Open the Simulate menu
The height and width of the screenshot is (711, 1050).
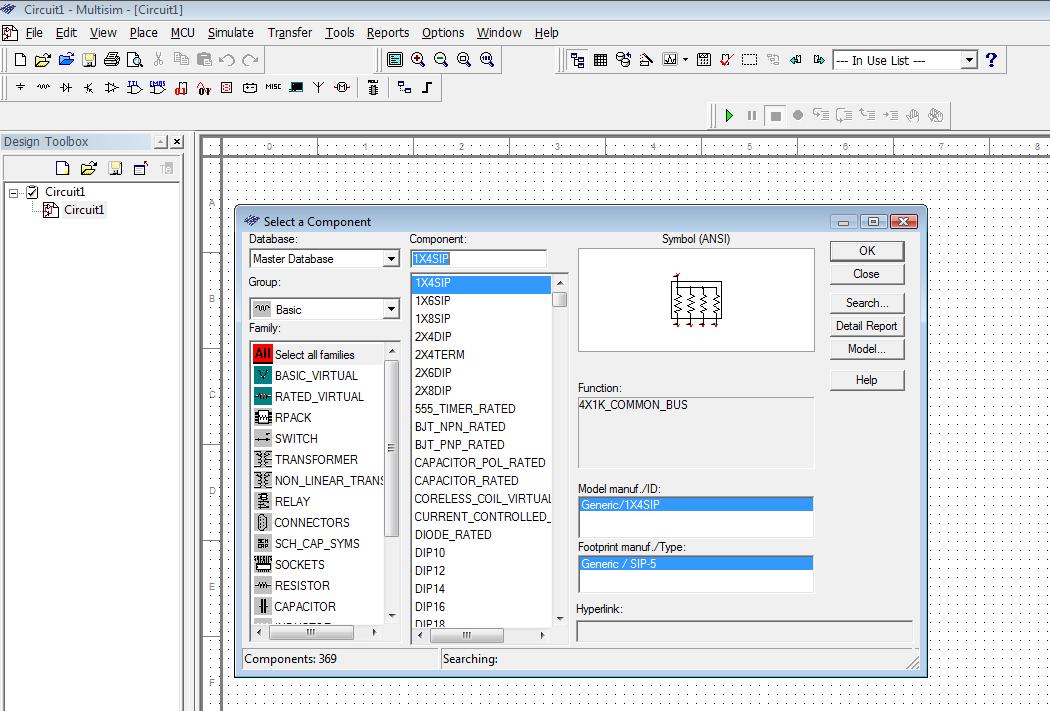(230, 33)
